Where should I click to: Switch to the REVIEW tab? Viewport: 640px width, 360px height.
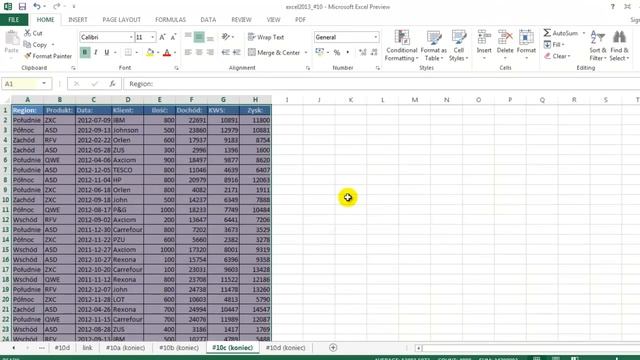(x=241, y=20)
